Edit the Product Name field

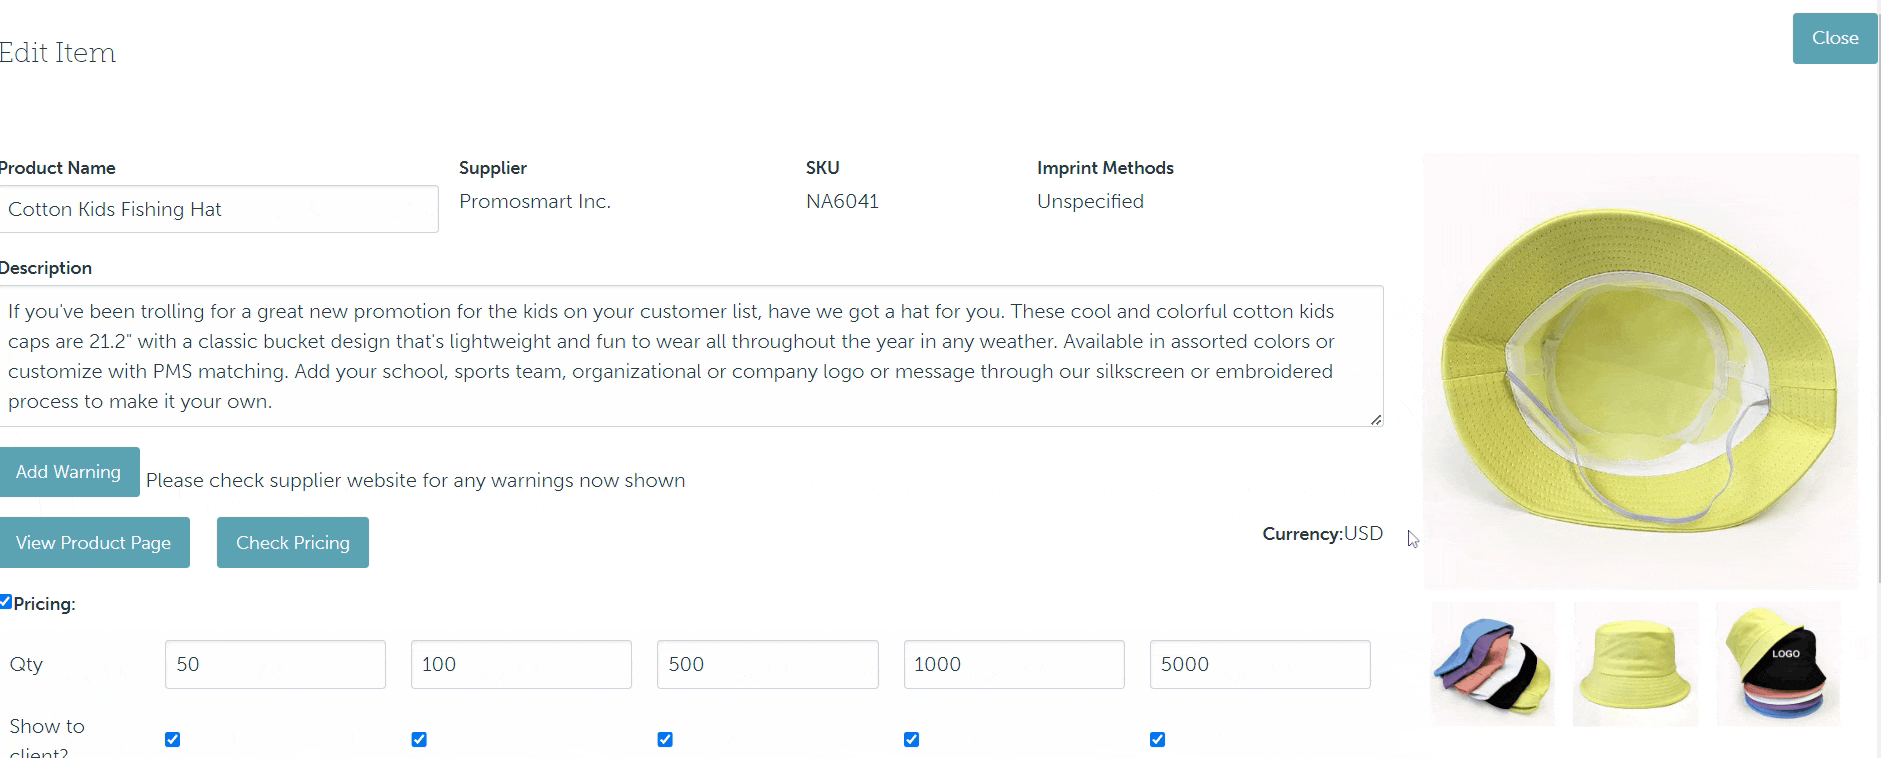(x=218, y=209)
